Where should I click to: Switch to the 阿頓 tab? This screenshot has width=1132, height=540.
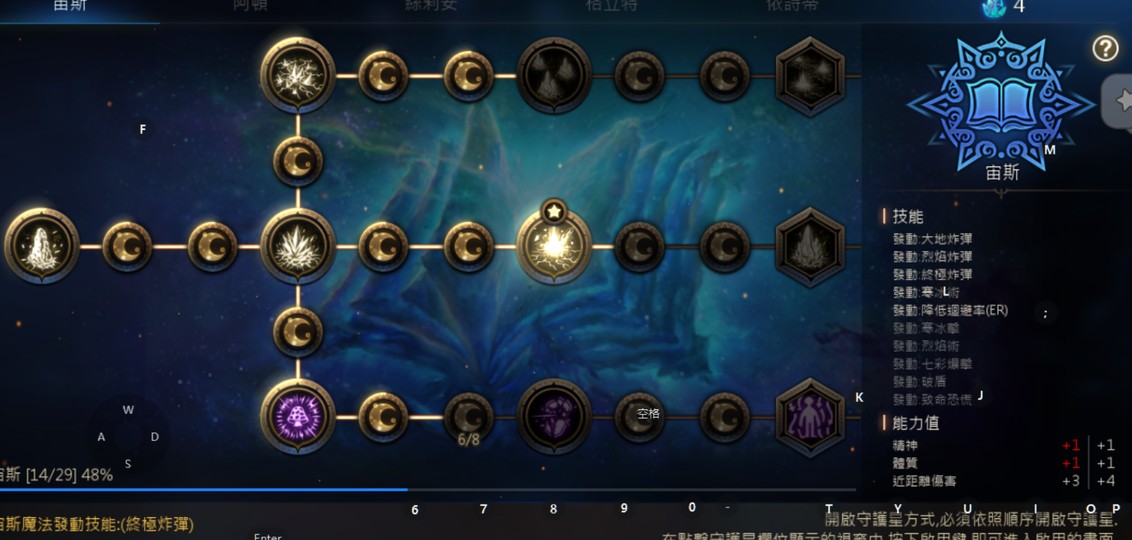pyautogui.click(x=253, y=6)
